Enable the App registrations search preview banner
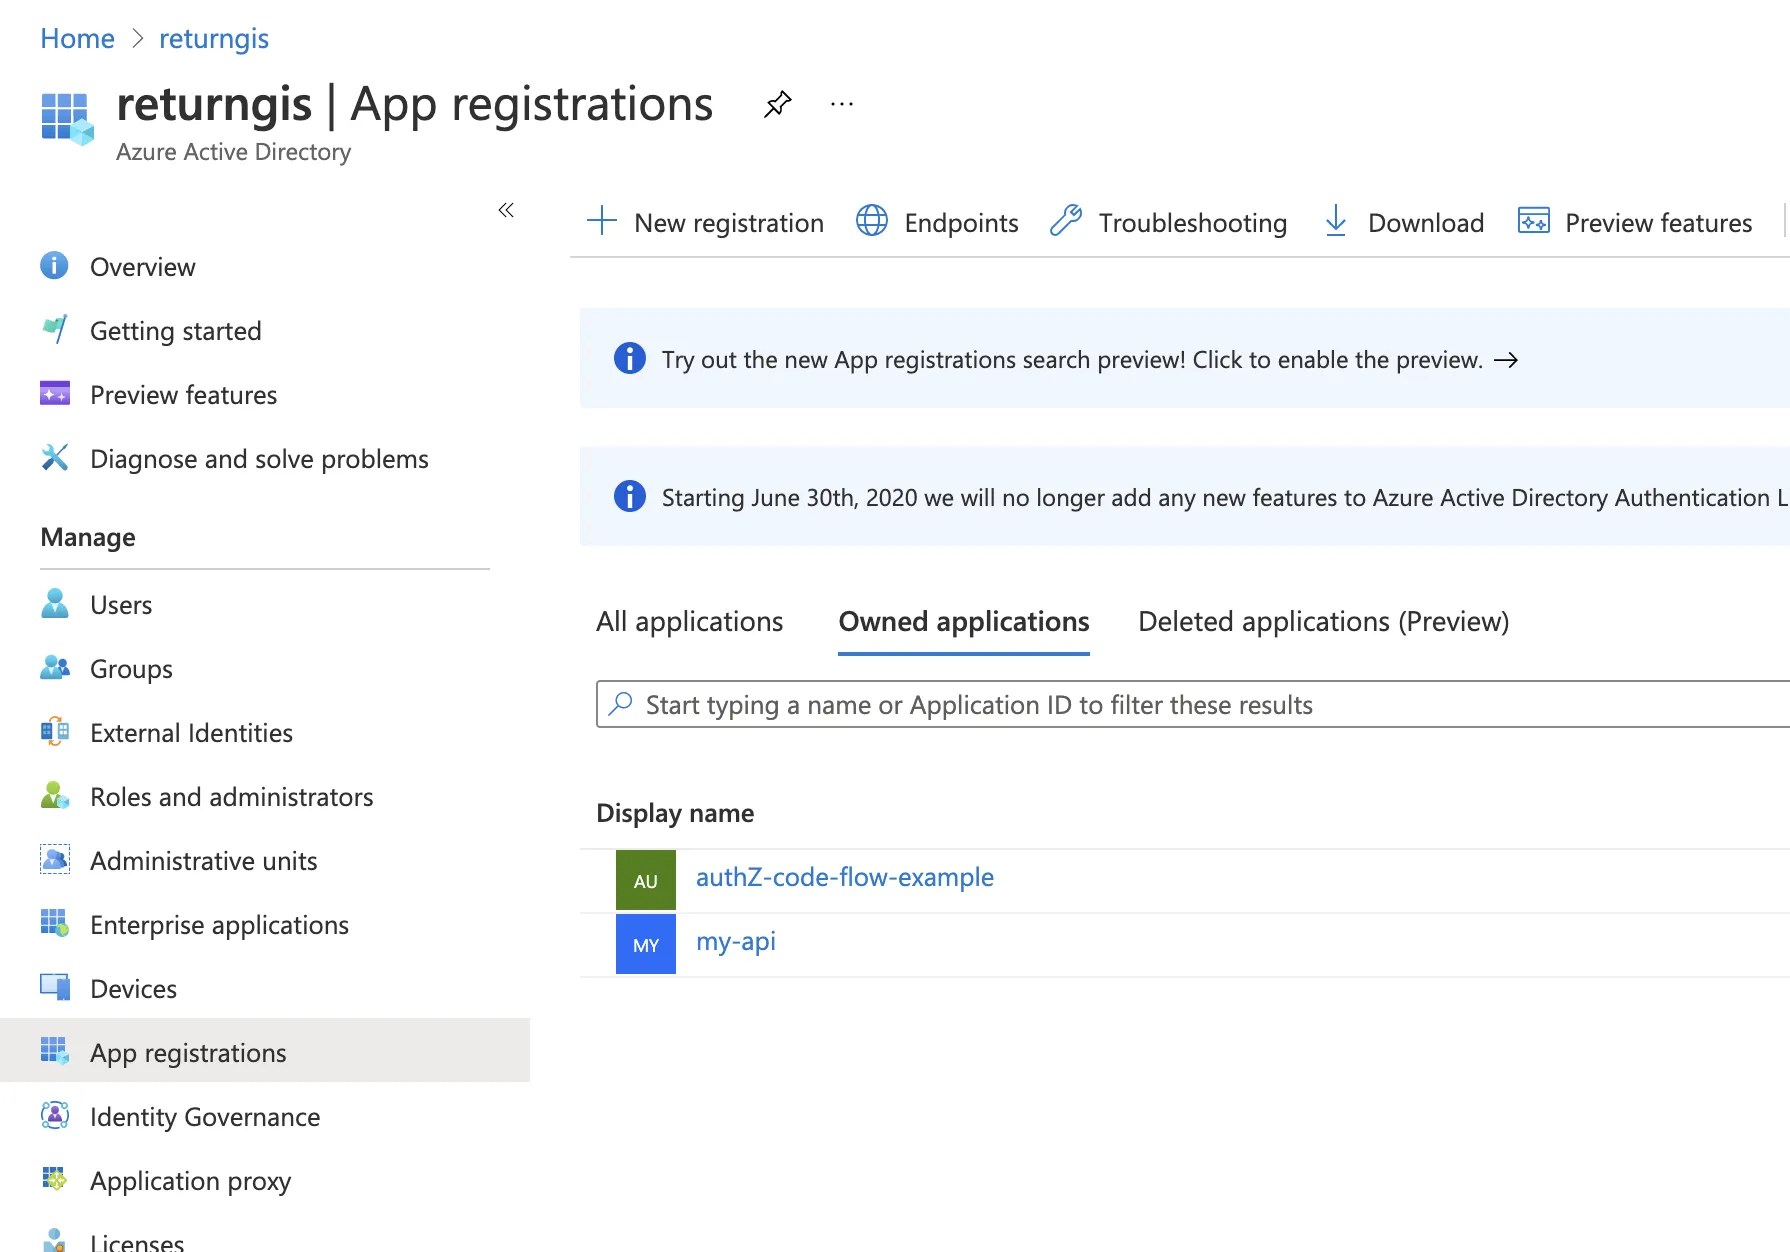1790x1252 pixels. [x=1184, y=358]
